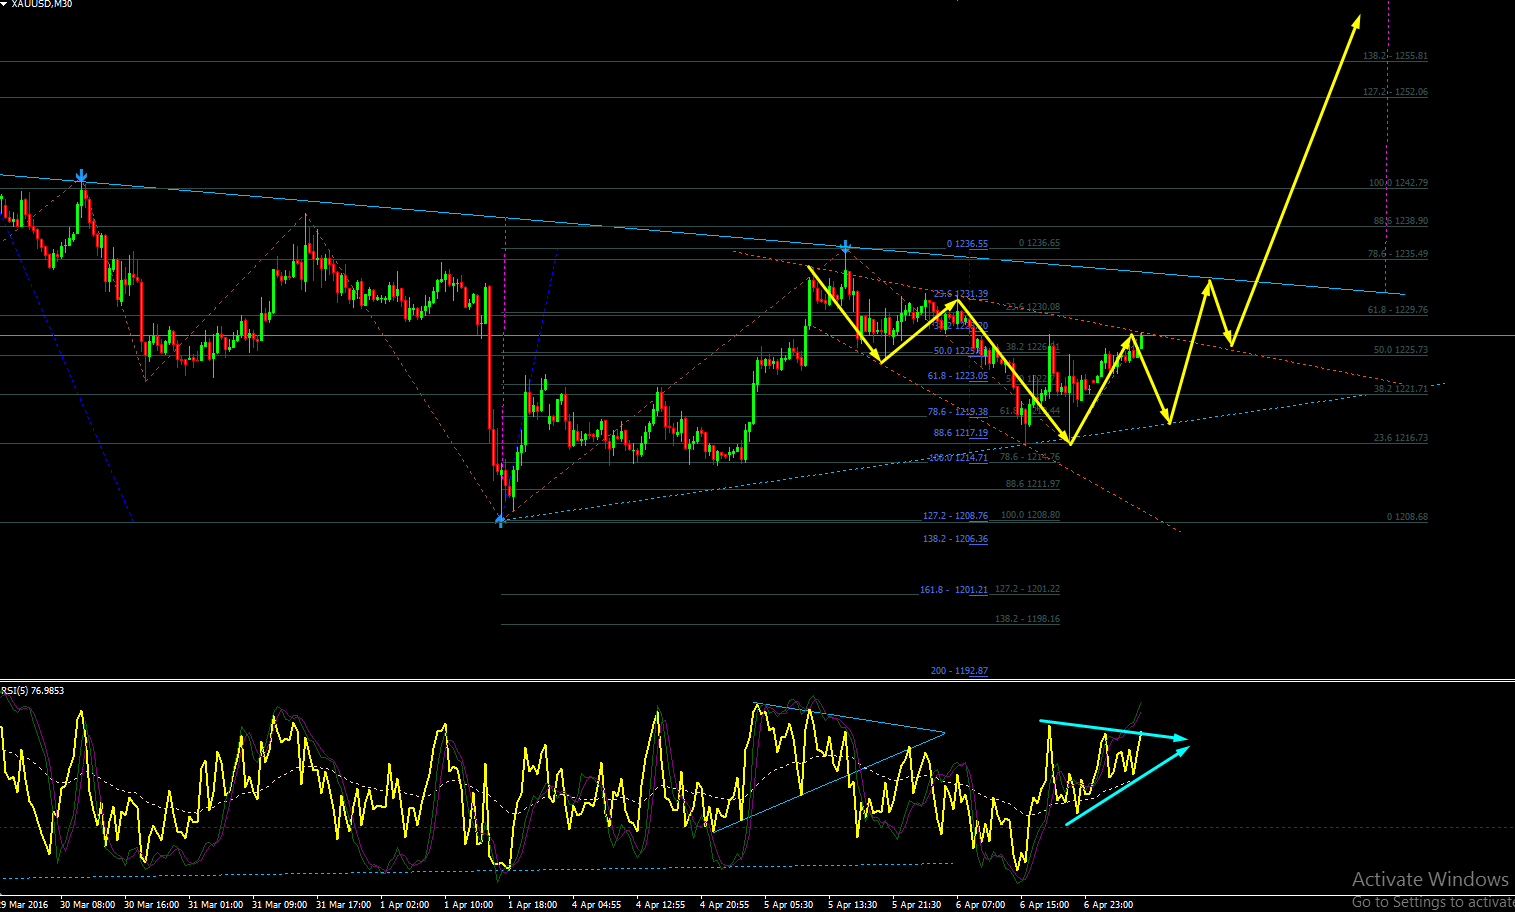The height and width of the screenshot is (912, 1515).
Task: Select the blue Fibonacci label 0 1236.55
Action: tap(967, 244)
